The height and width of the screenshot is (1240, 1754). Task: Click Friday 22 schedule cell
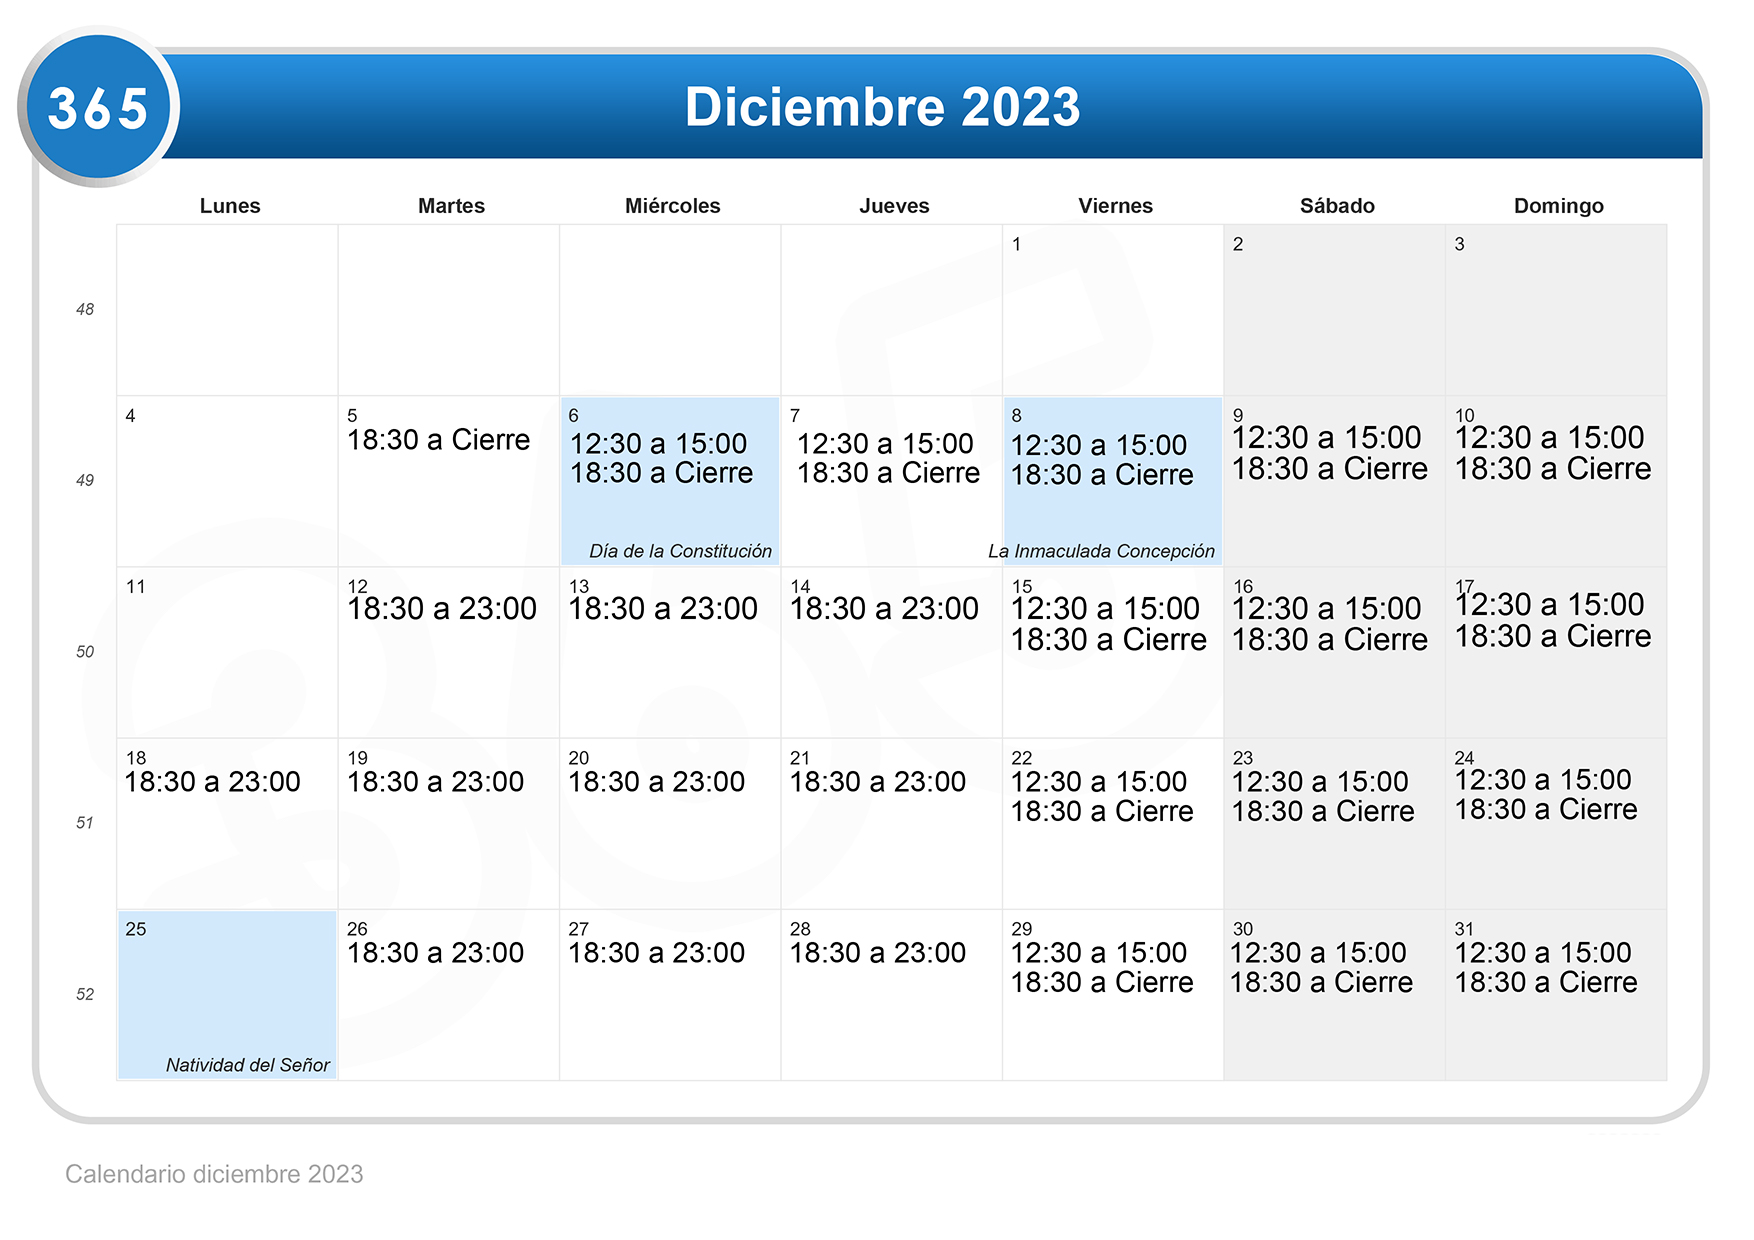1113,824
